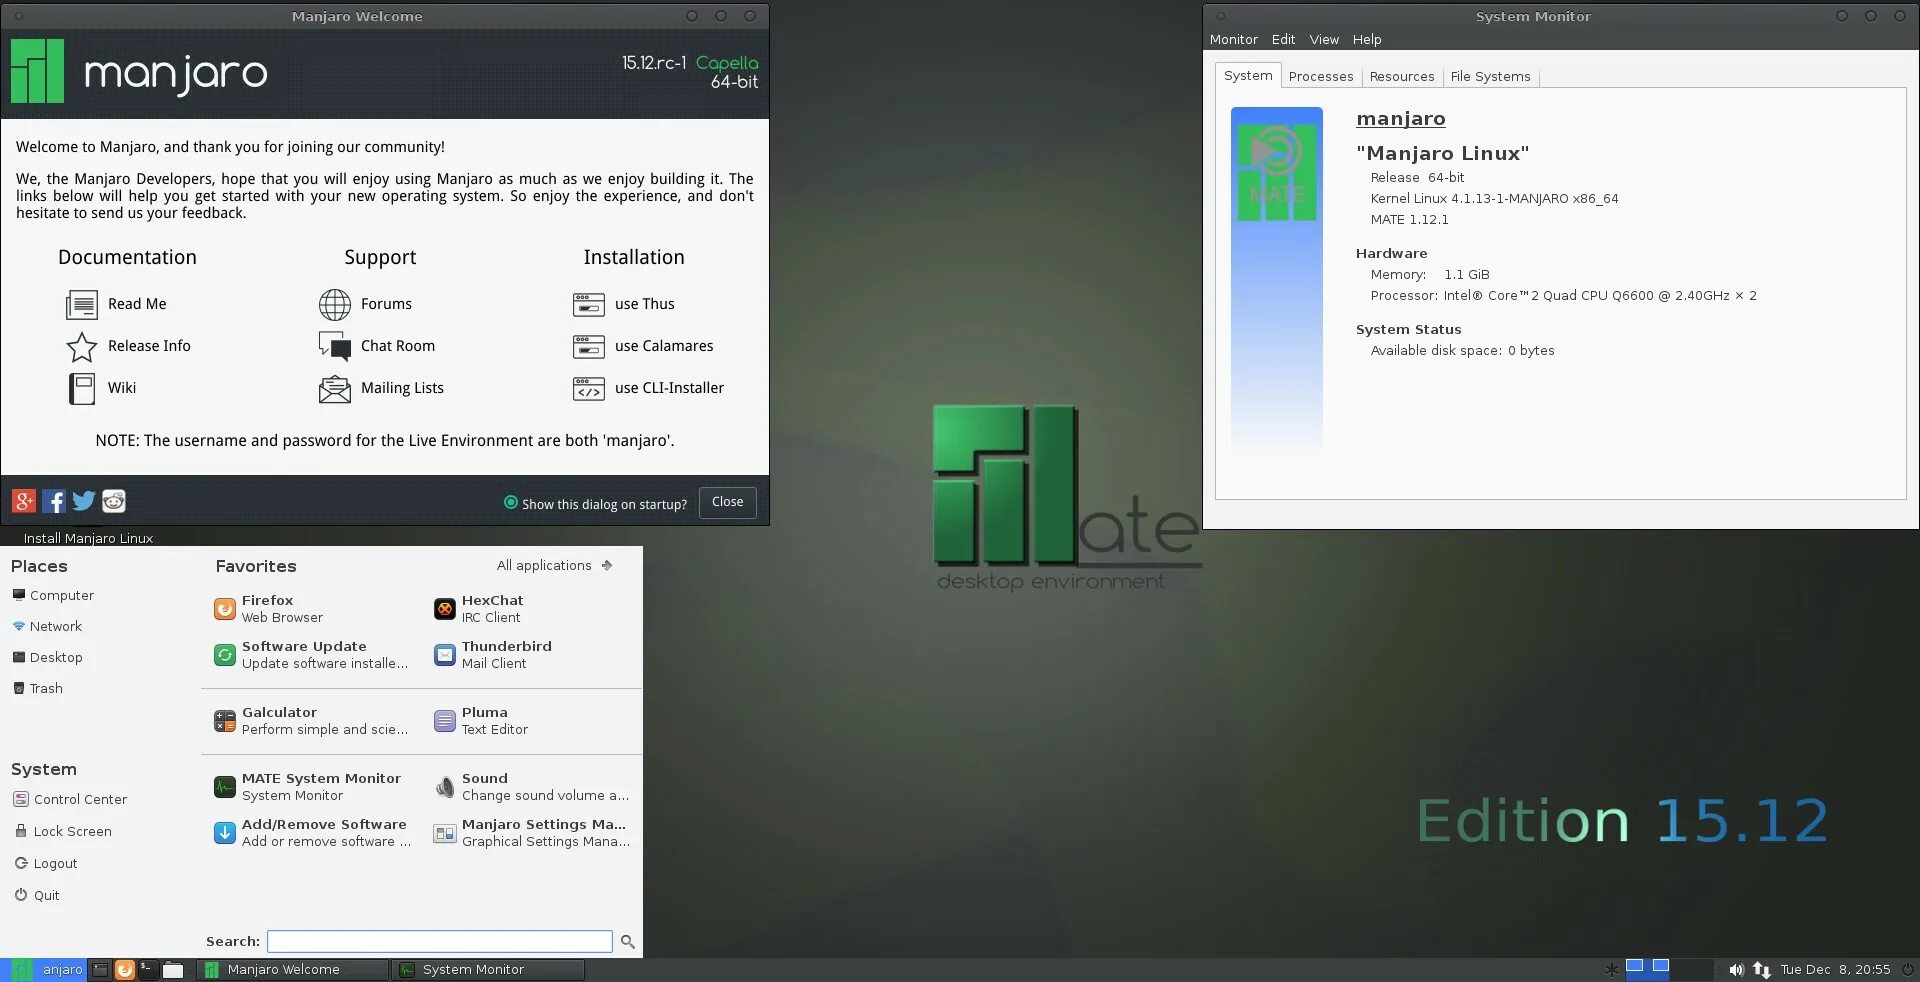The height and width of the screenshot is (982, 1920).
Task: Open the Google Plus social icon
Action: (x=24, y=501)
